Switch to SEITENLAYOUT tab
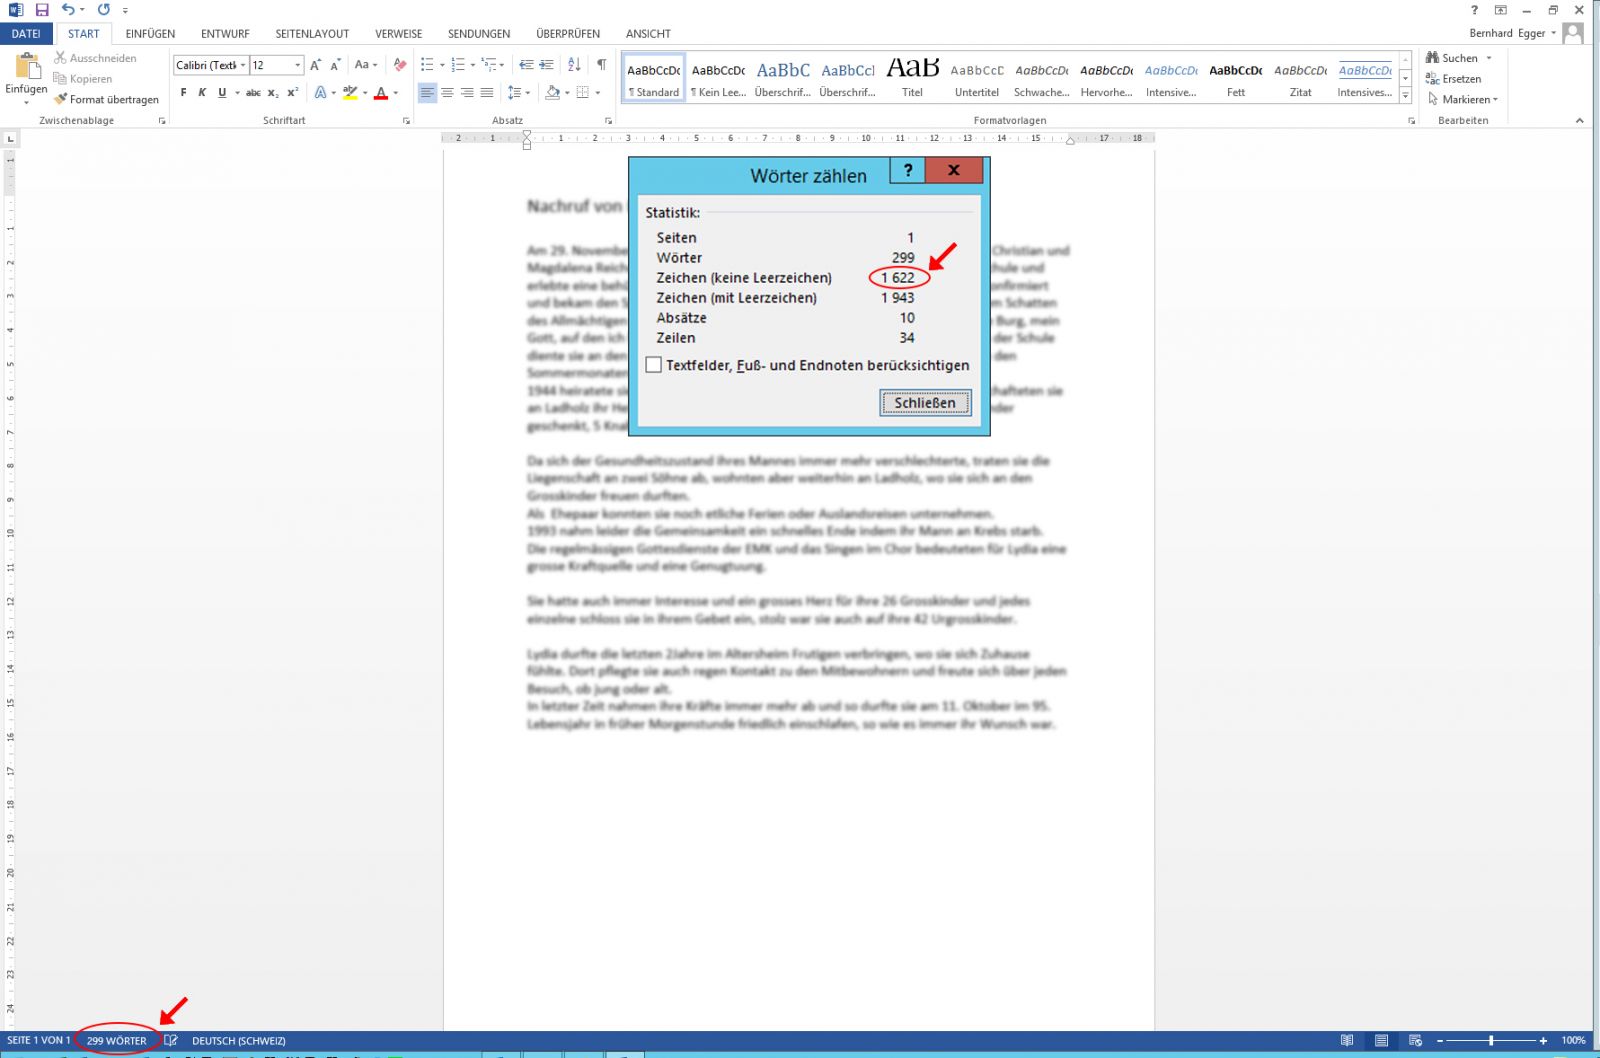Viewport: 1600px width, 1058px height. (312, 33)
